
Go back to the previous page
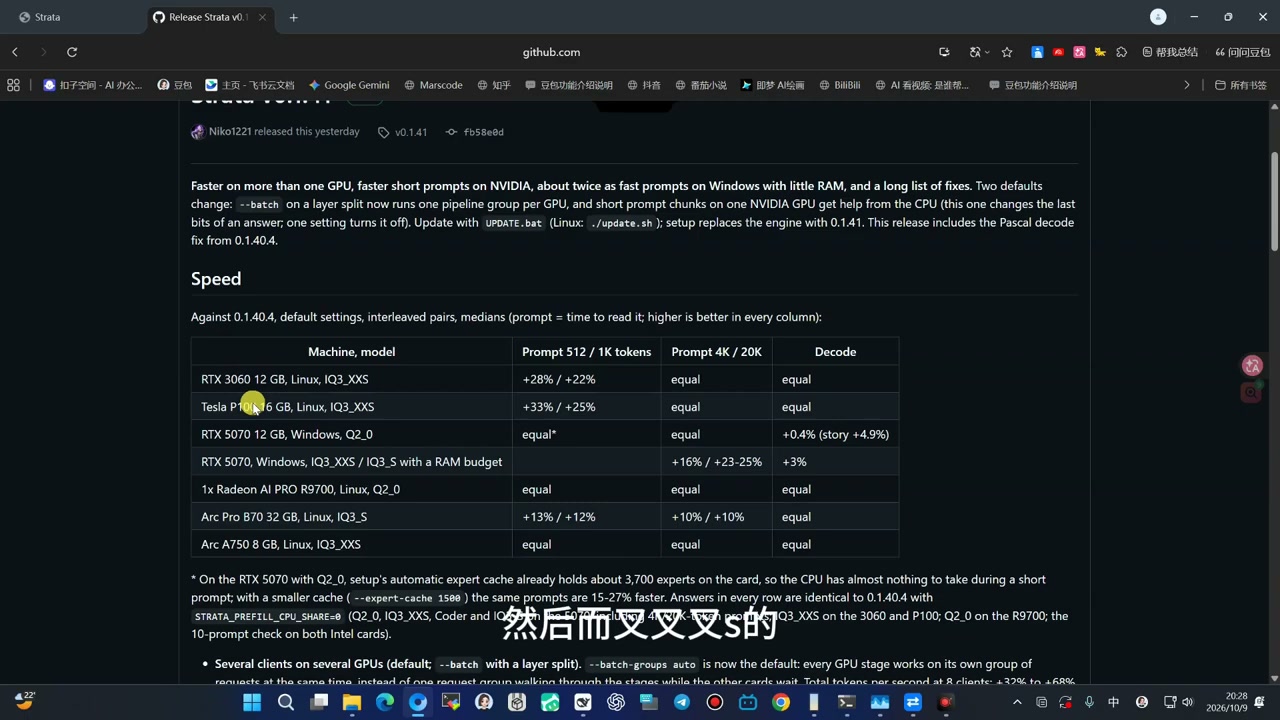tap(15, 52)
